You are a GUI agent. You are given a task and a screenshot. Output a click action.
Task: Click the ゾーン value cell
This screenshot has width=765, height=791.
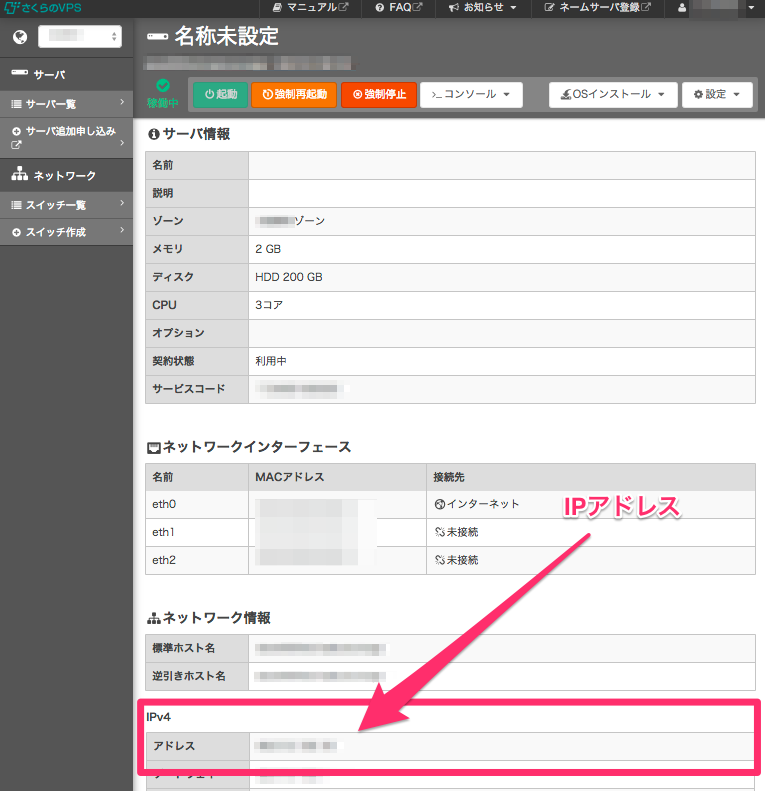[502, 221]
